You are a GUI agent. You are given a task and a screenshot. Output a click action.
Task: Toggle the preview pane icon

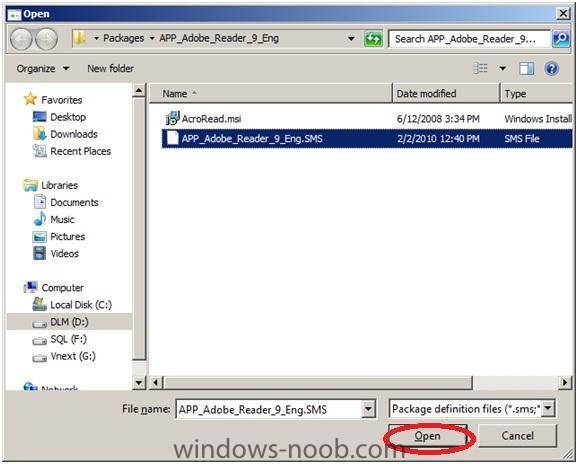(x=526, y=68)
